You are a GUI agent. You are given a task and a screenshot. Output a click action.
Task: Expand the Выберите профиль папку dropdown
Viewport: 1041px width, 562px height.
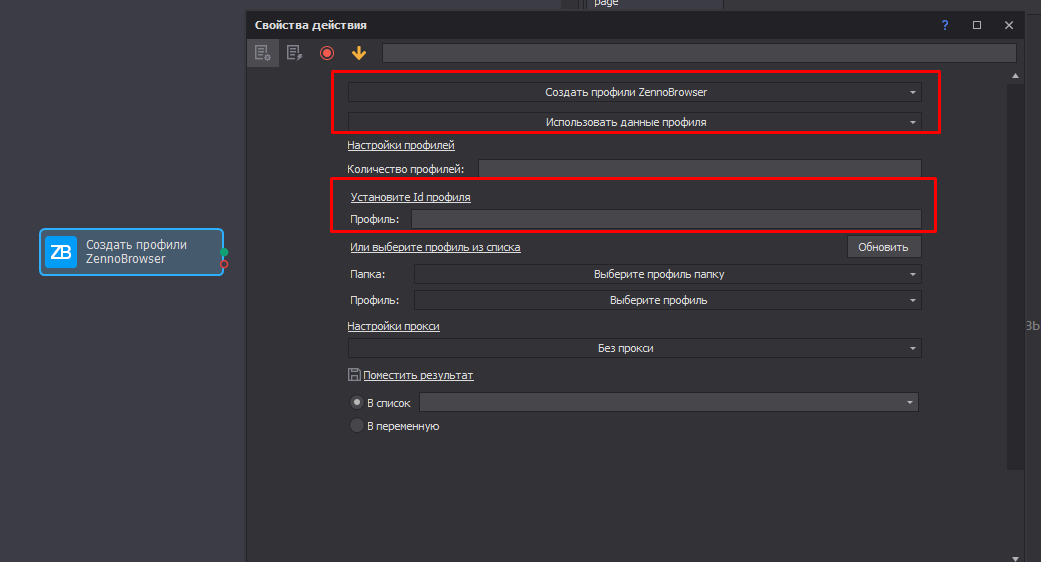point(667,274)
